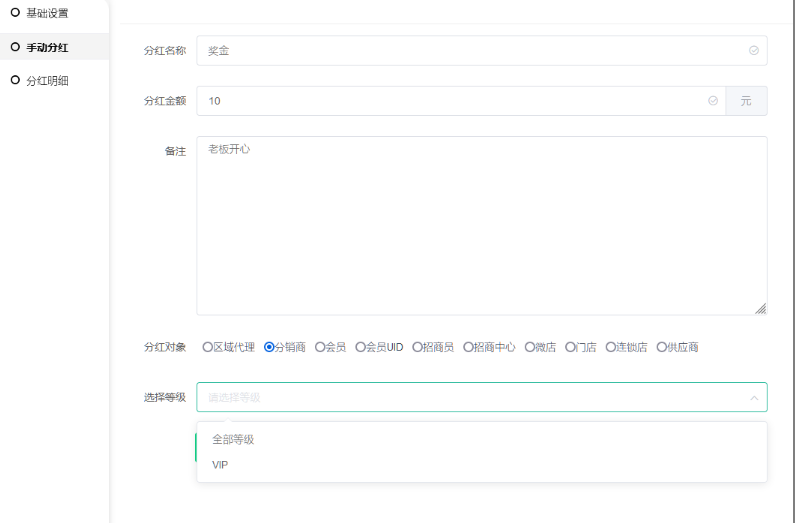Go to 手动分红 in the sidebar
Image resolution: width=795 pixels, height=523 pixels.
point(47,47)
